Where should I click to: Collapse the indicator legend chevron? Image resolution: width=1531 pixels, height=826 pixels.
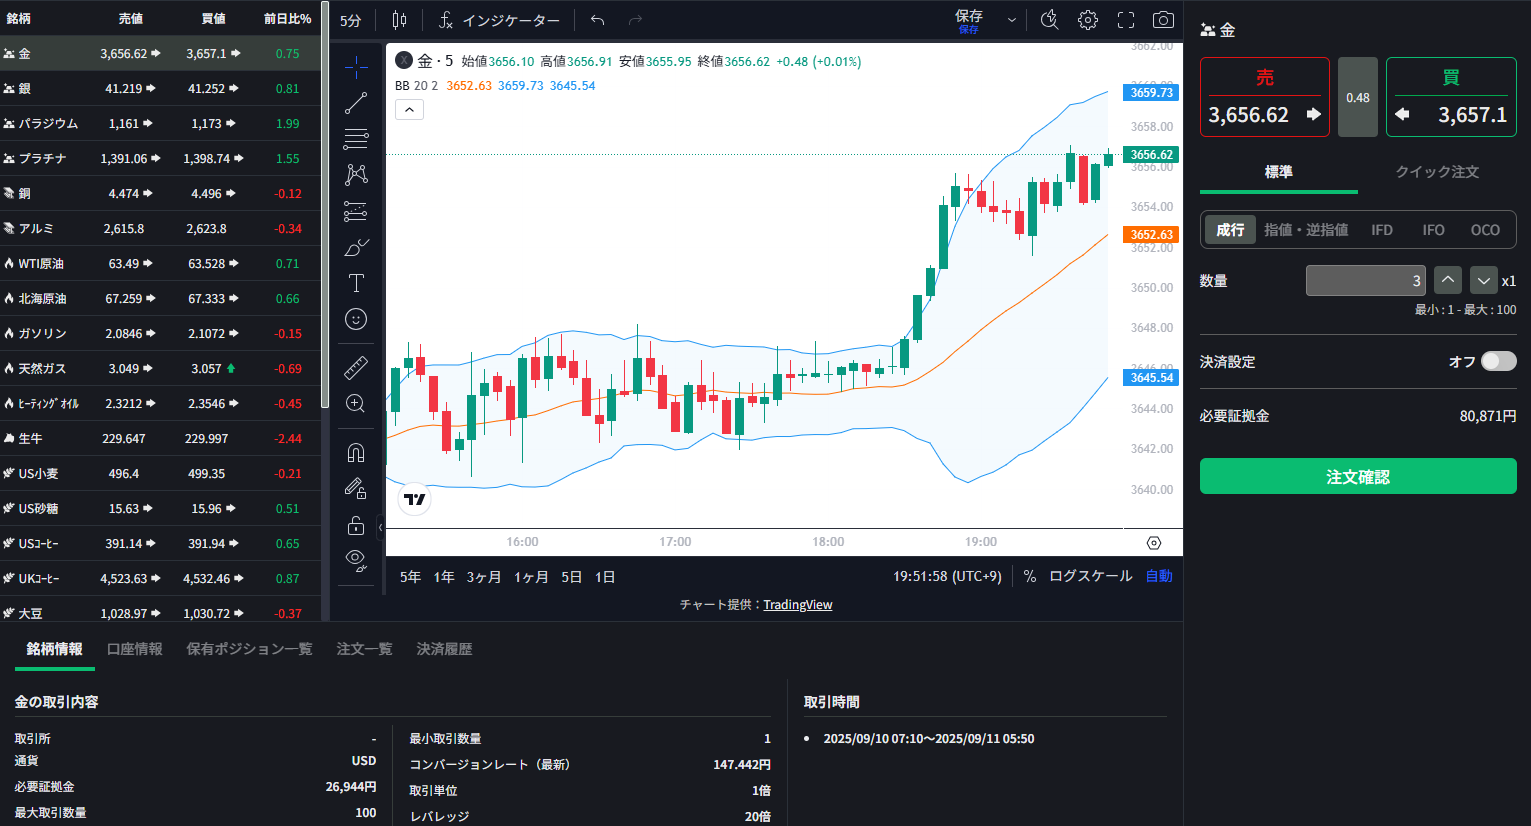coord(409,109)
